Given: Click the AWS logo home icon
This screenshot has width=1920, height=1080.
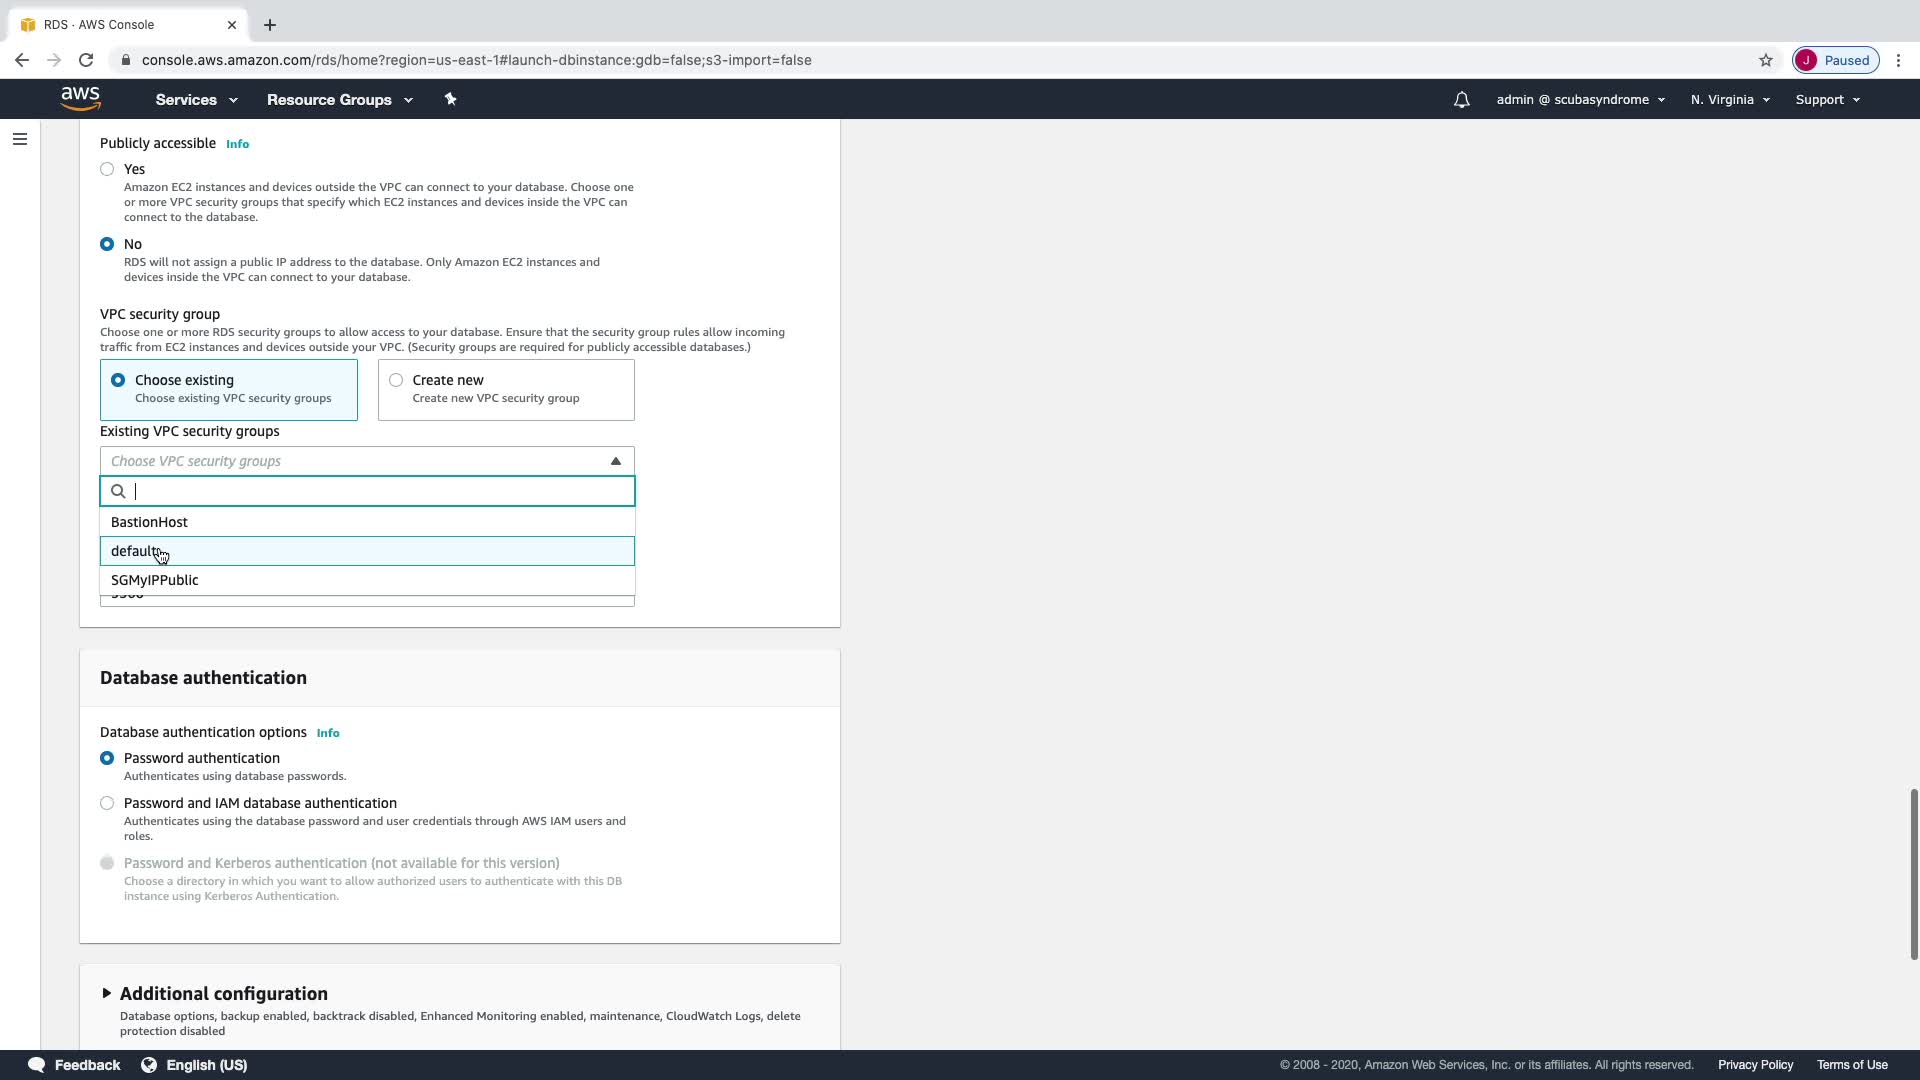Looking at the screenshot, I should point(80,98).
